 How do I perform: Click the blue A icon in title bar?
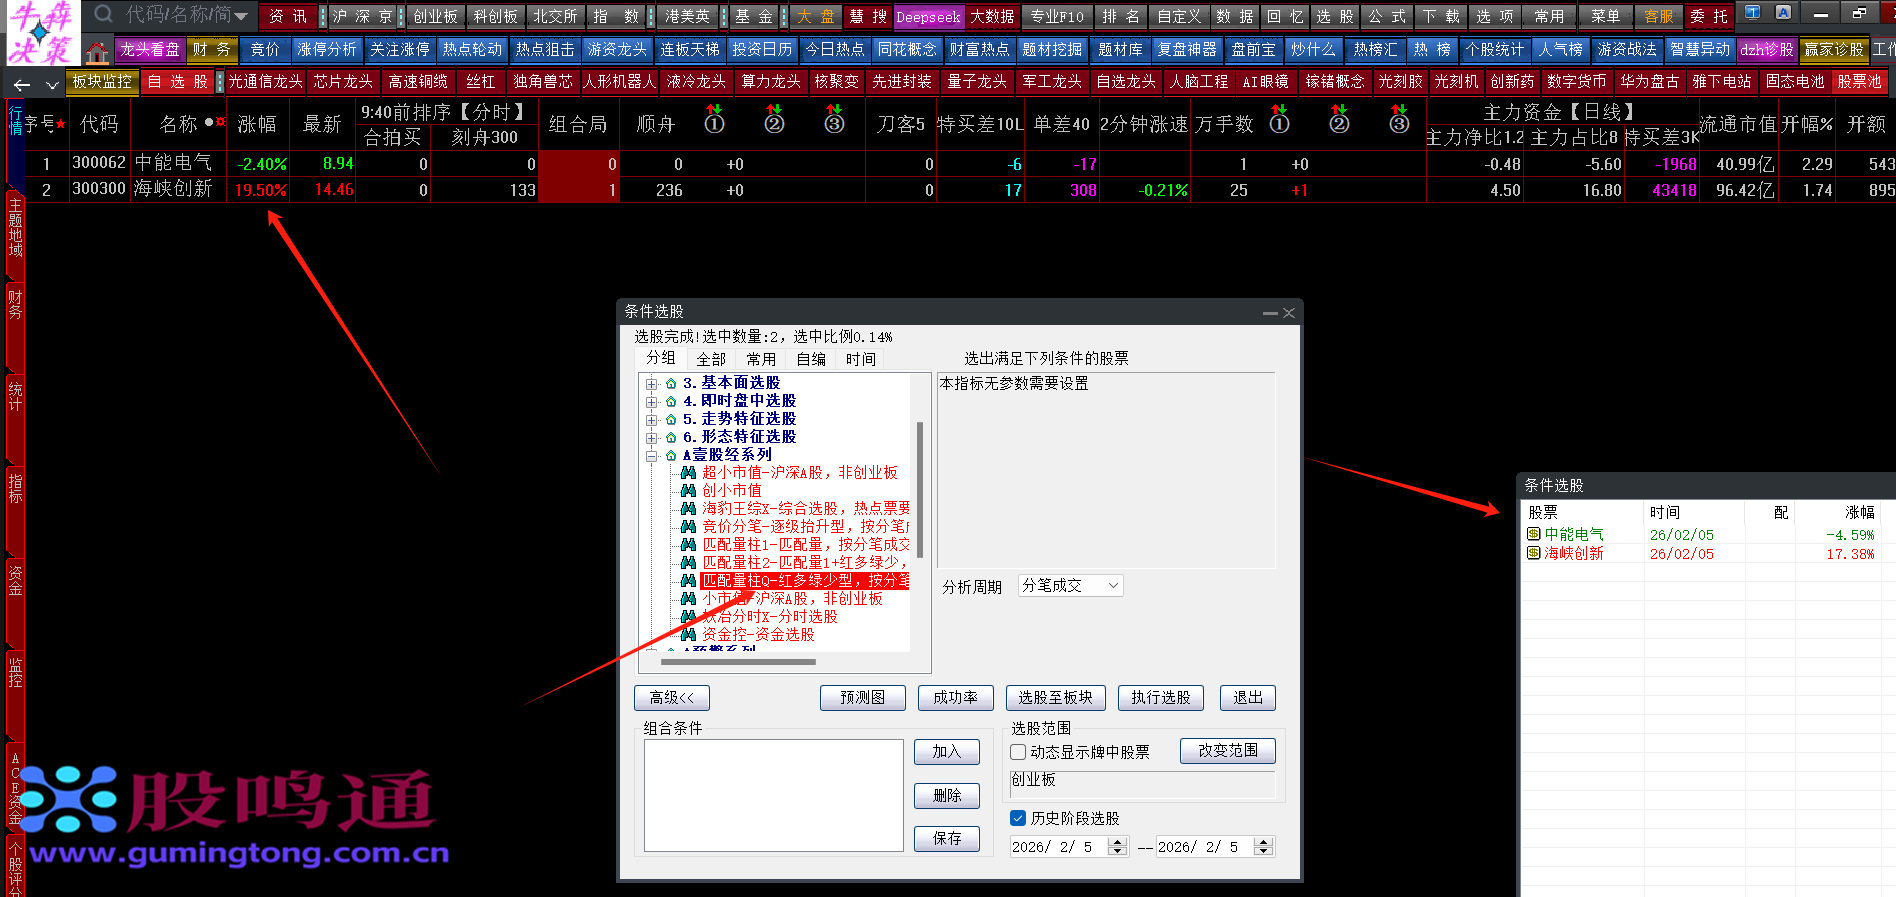(1783, 13)
